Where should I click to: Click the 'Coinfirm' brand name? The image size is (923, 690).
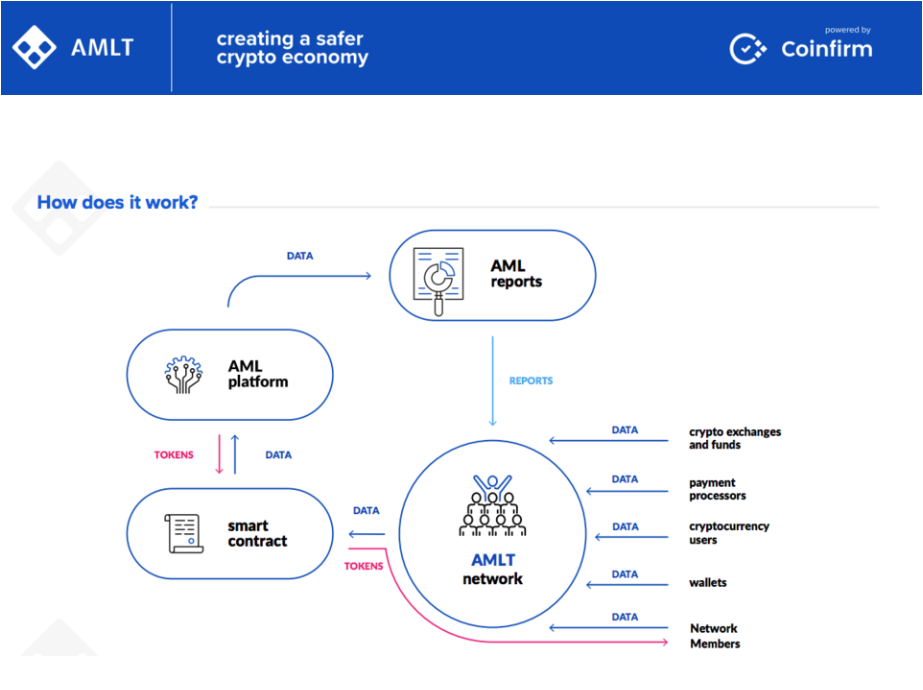[827, 49]
